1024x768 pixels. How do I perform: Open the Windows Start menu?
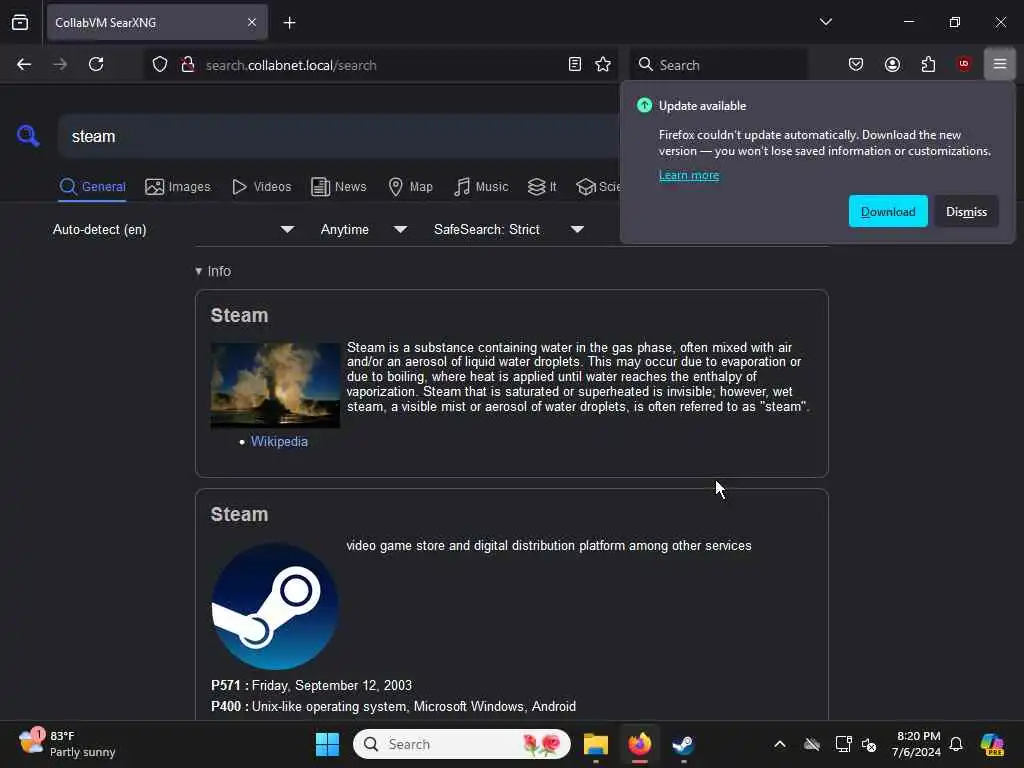pos(327,744)
